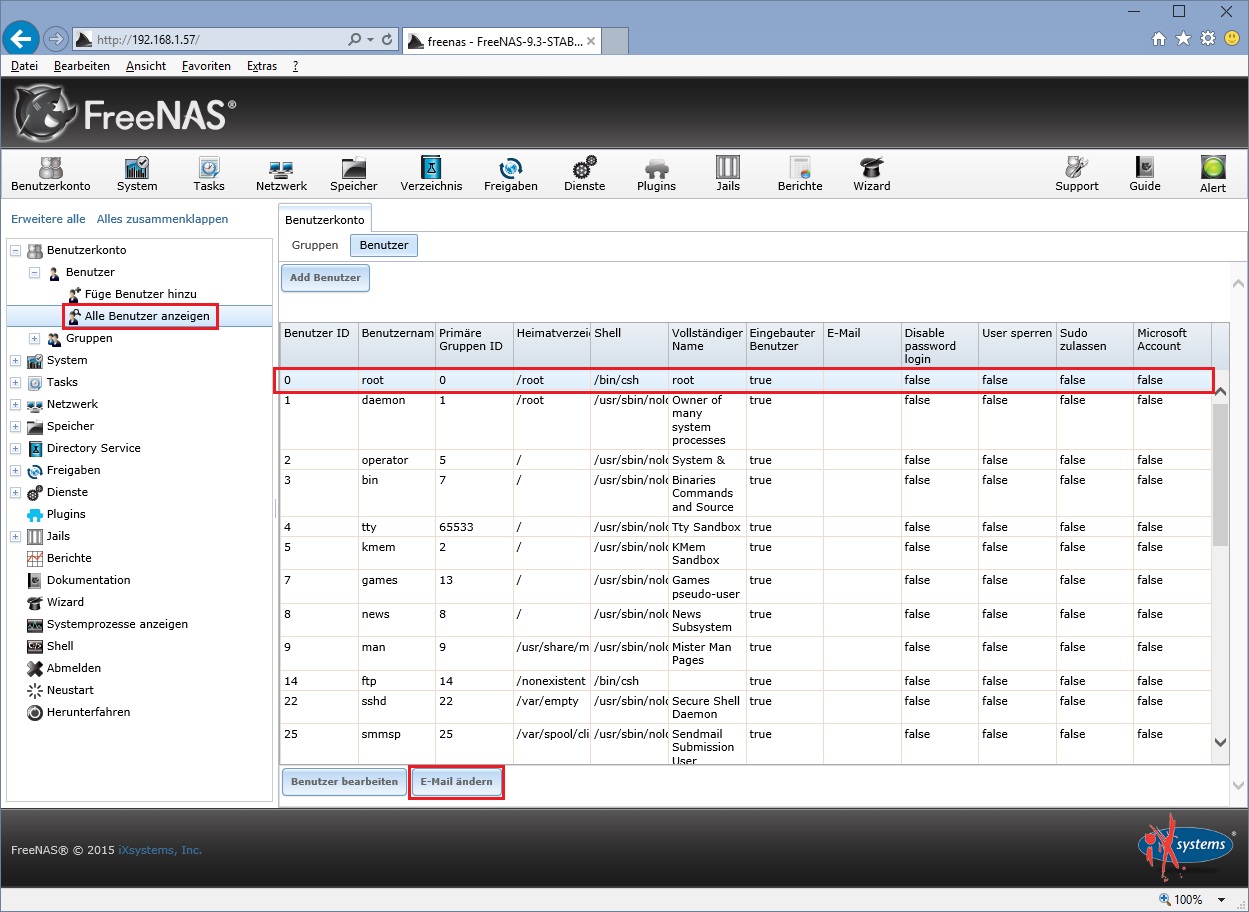Open the Support toolbar icon
The width and height of the screenshot is (1249, 912).
[1077, 173]
